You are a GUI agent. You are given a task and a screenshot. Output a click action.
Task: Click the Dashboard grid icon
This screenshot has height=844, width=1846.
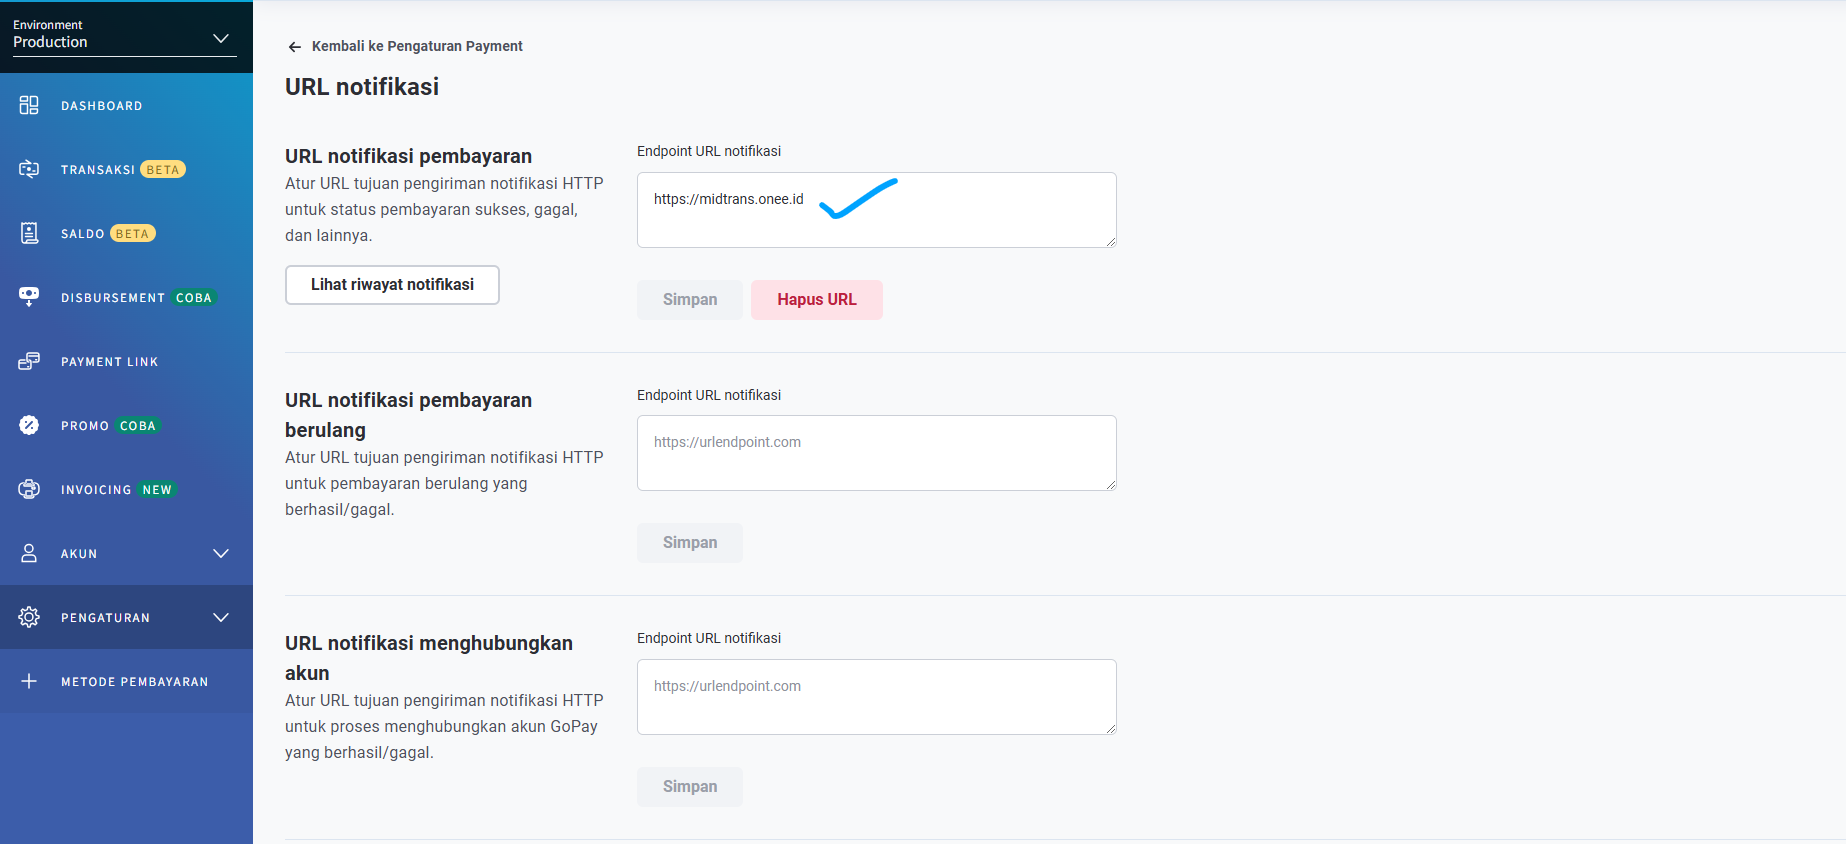[x=29, y=105]
